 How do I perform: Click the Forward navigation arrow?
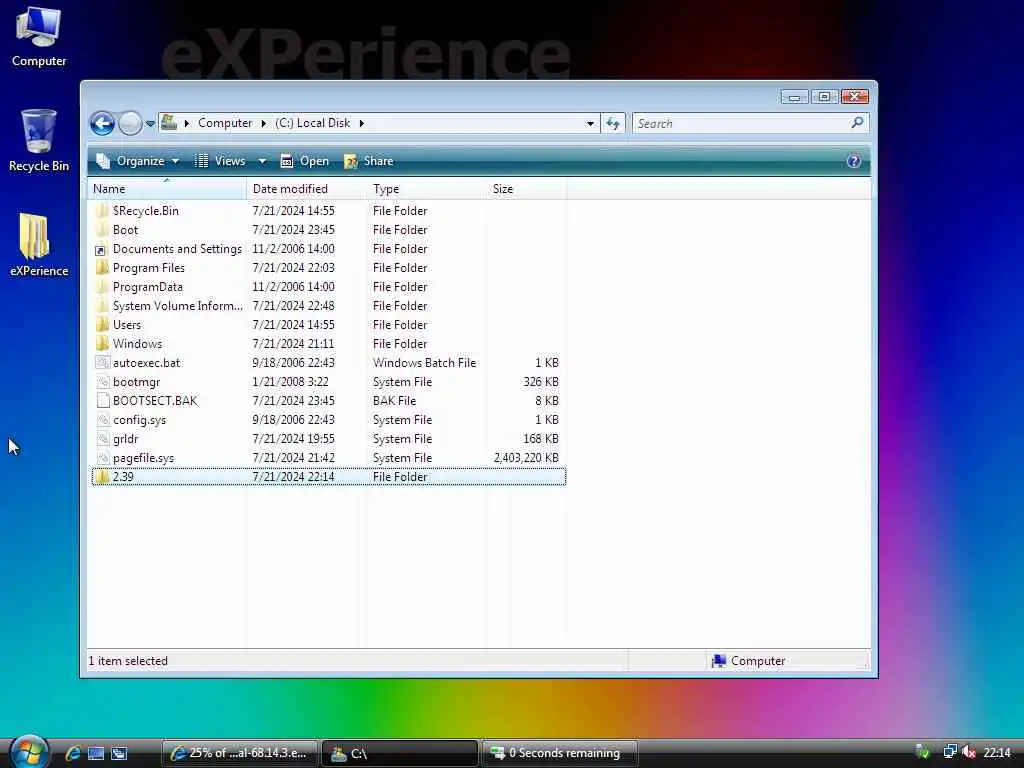click(130, 123)
